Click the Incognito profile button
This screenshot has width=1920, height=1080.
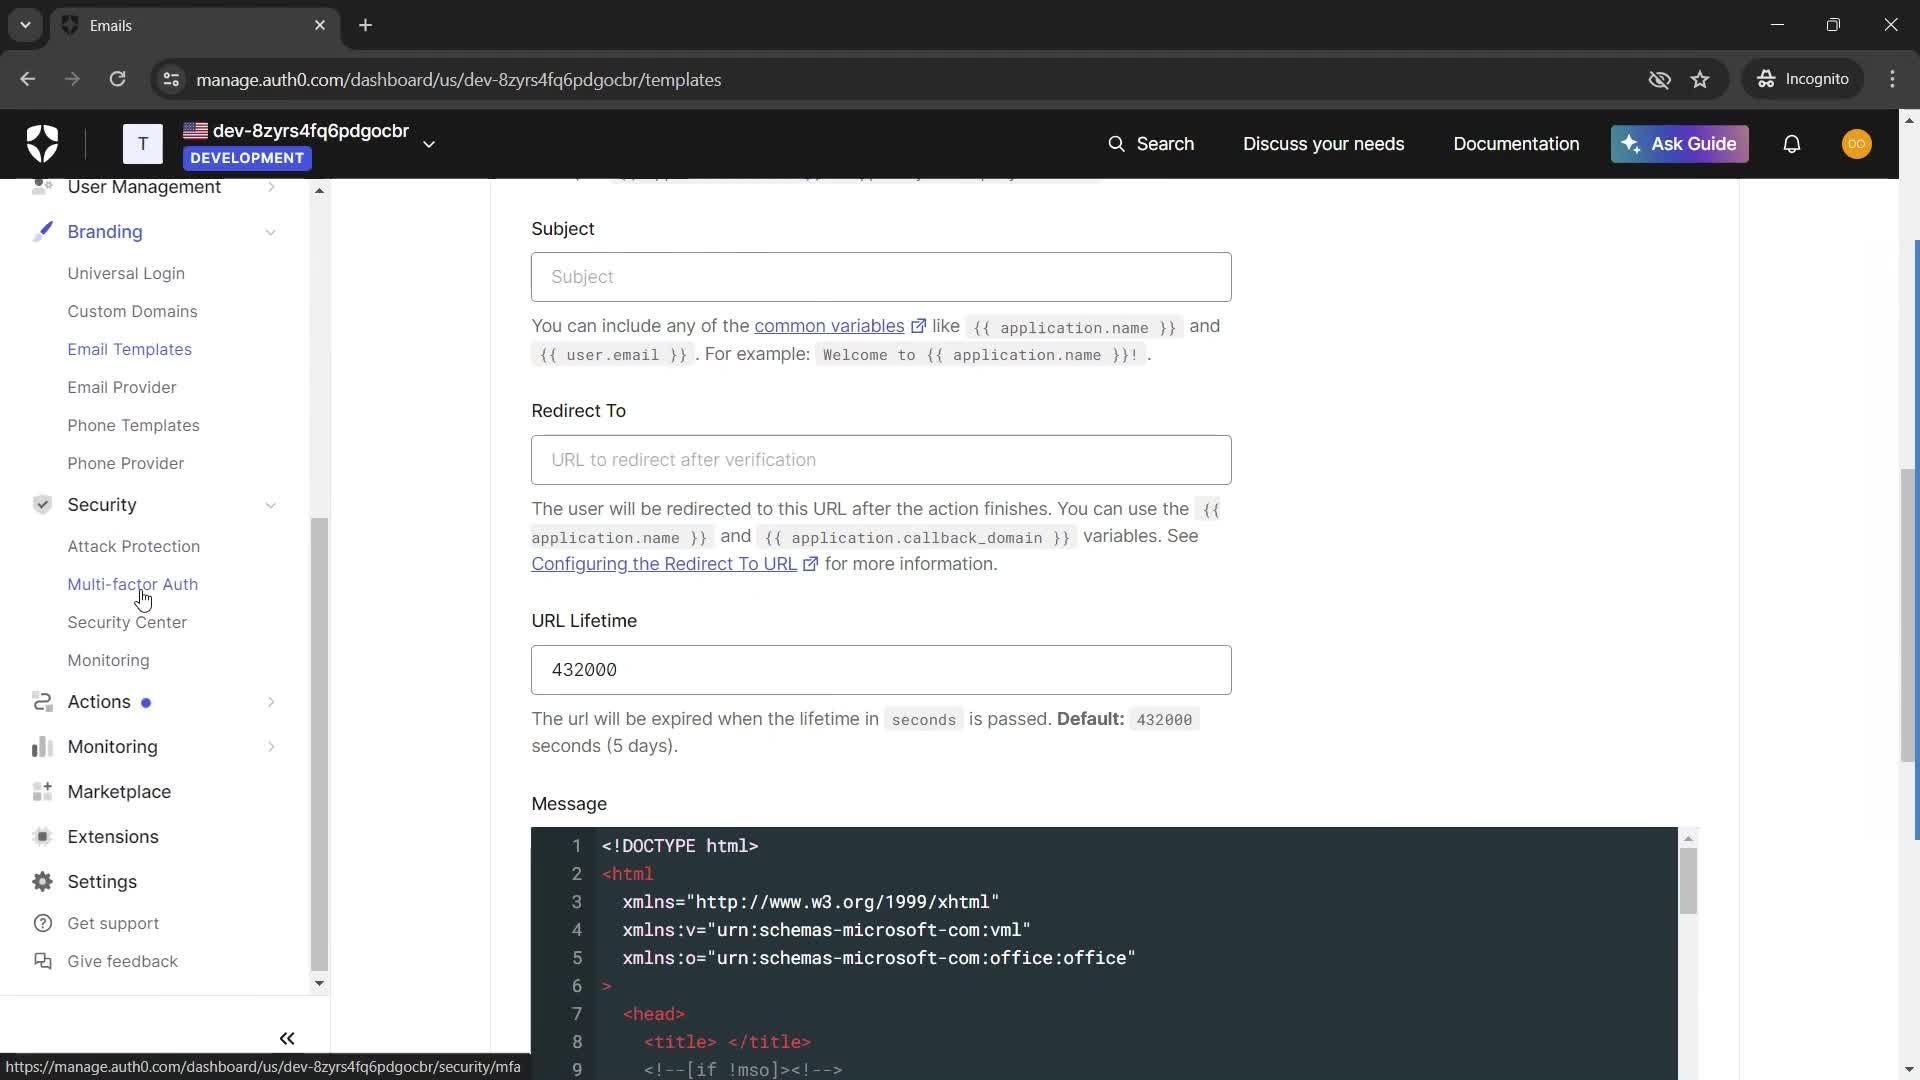[1803, 79]
